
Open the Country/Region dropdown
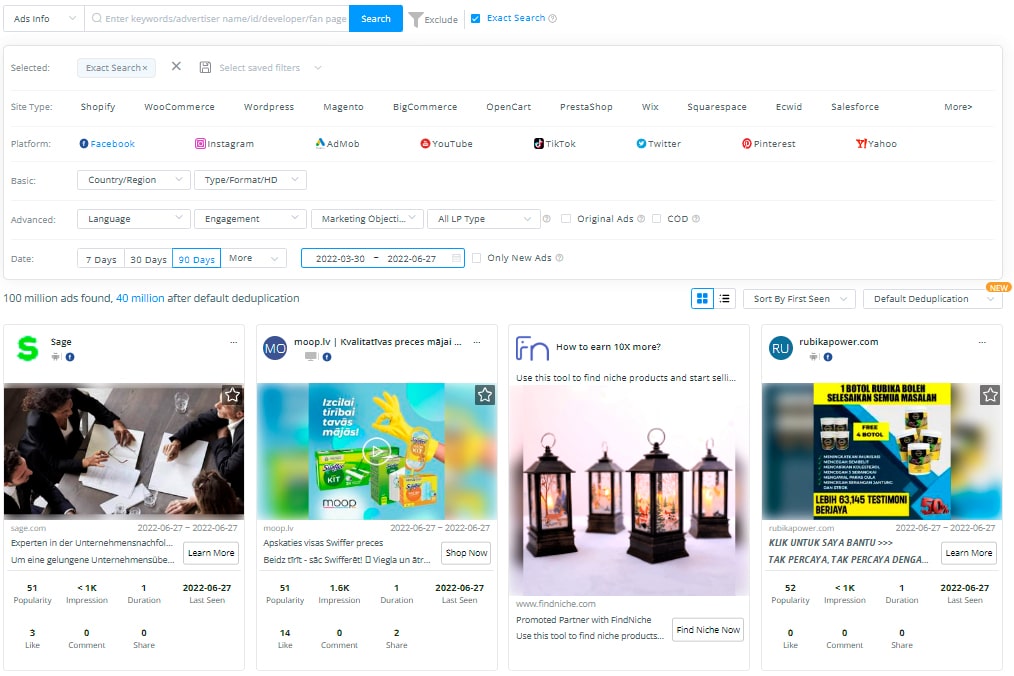click(x=134, y=180)
